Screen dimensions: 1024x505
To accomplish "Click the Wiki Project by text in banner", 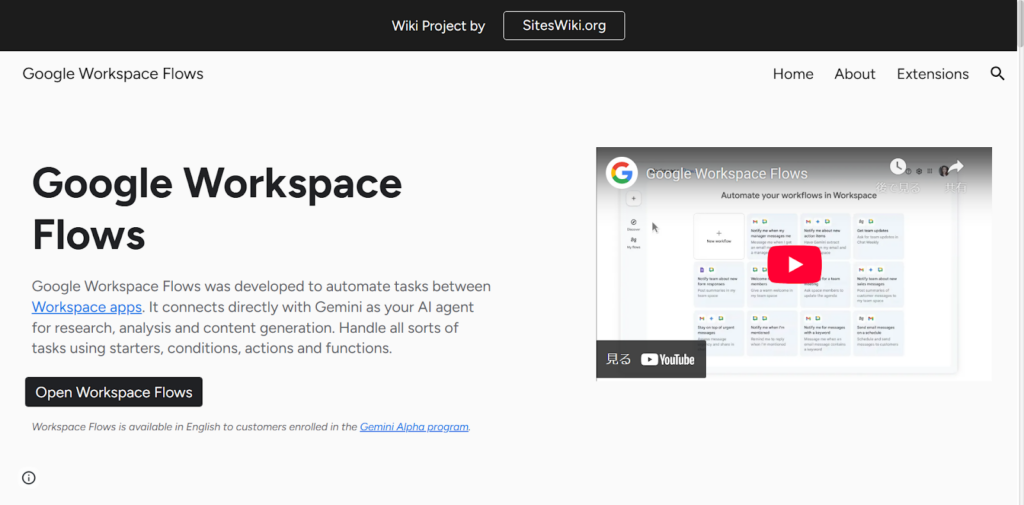I will point(438,26).
